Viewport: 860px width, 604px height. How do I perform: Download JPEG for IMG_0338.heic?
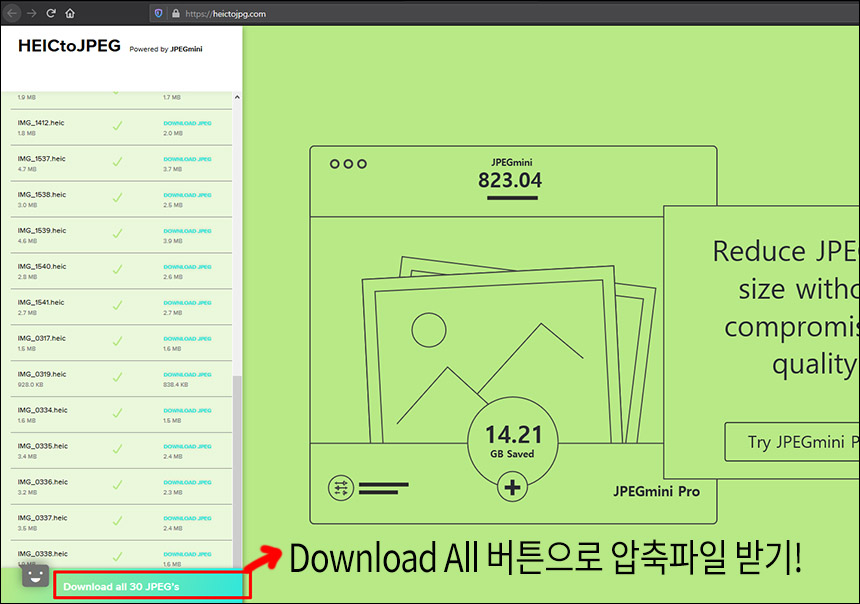coord(187,555)
